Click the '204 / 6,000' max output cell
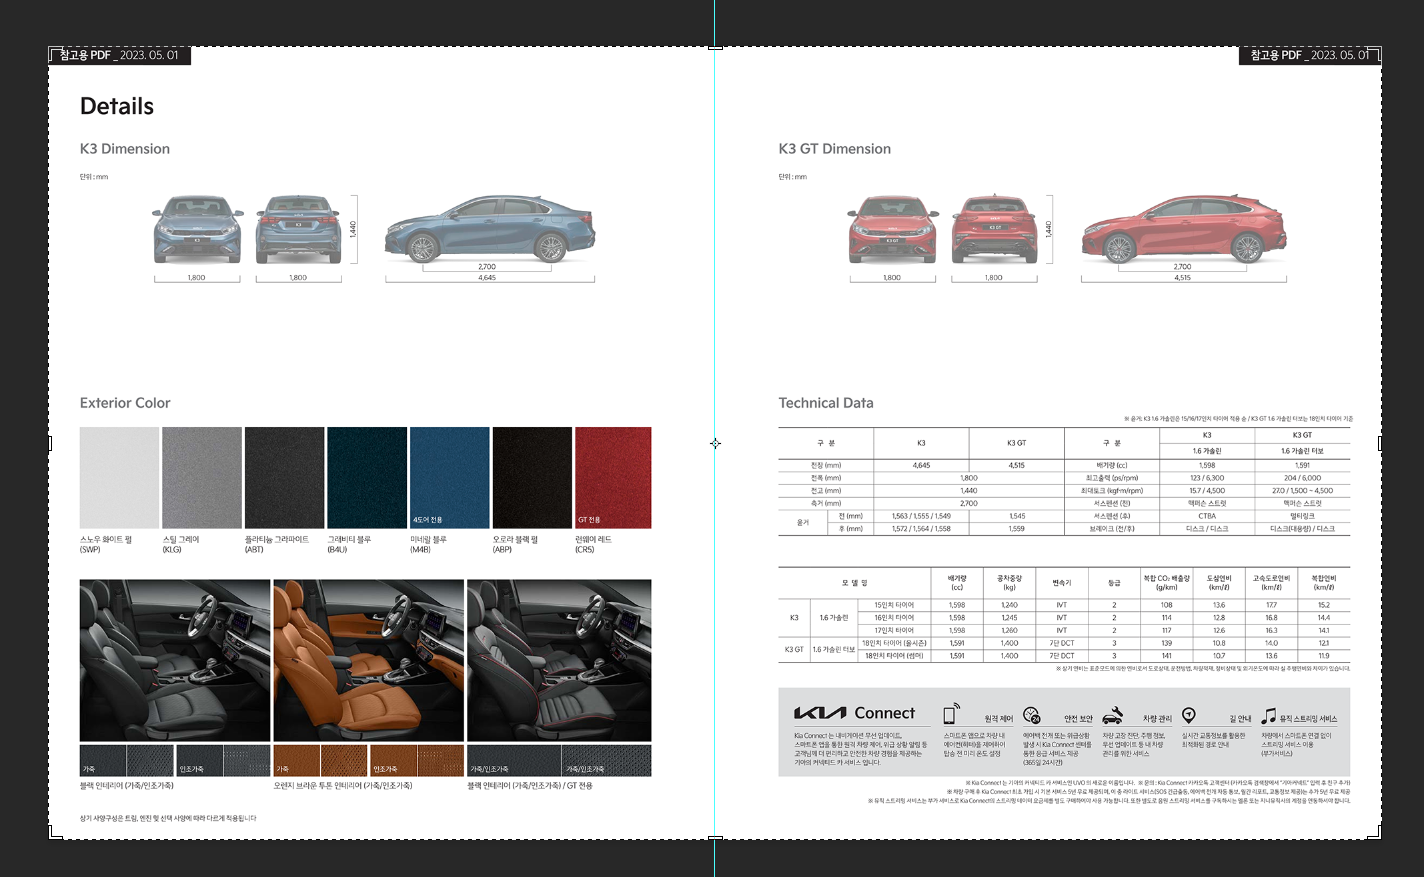This screenshot has width=1424, height=877. click(x=1302, y=478)
